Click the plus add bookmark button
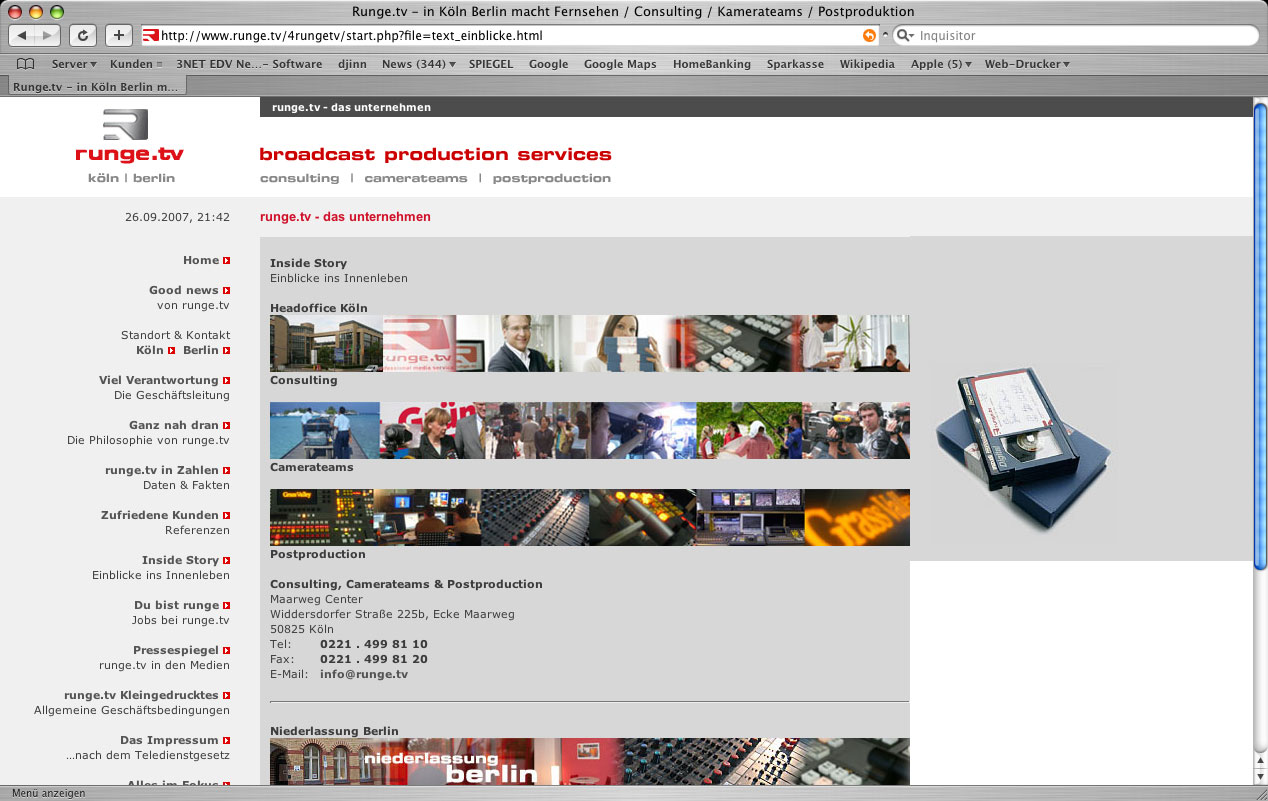The width and height of the screenshot is (1268, 801). [118, 35]
